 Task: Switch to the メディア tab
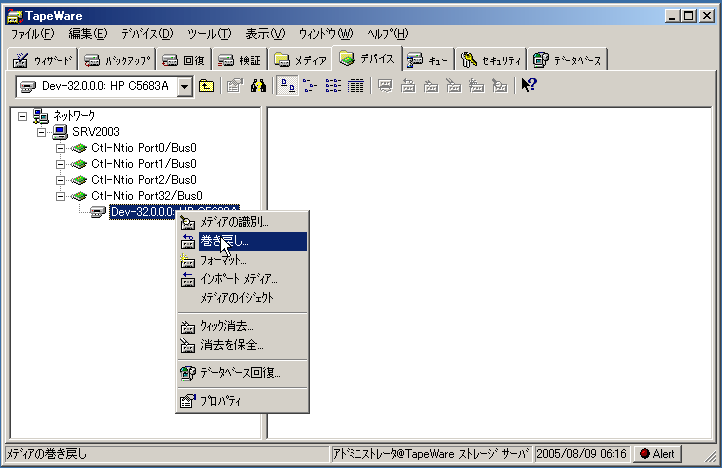(300, 60)
